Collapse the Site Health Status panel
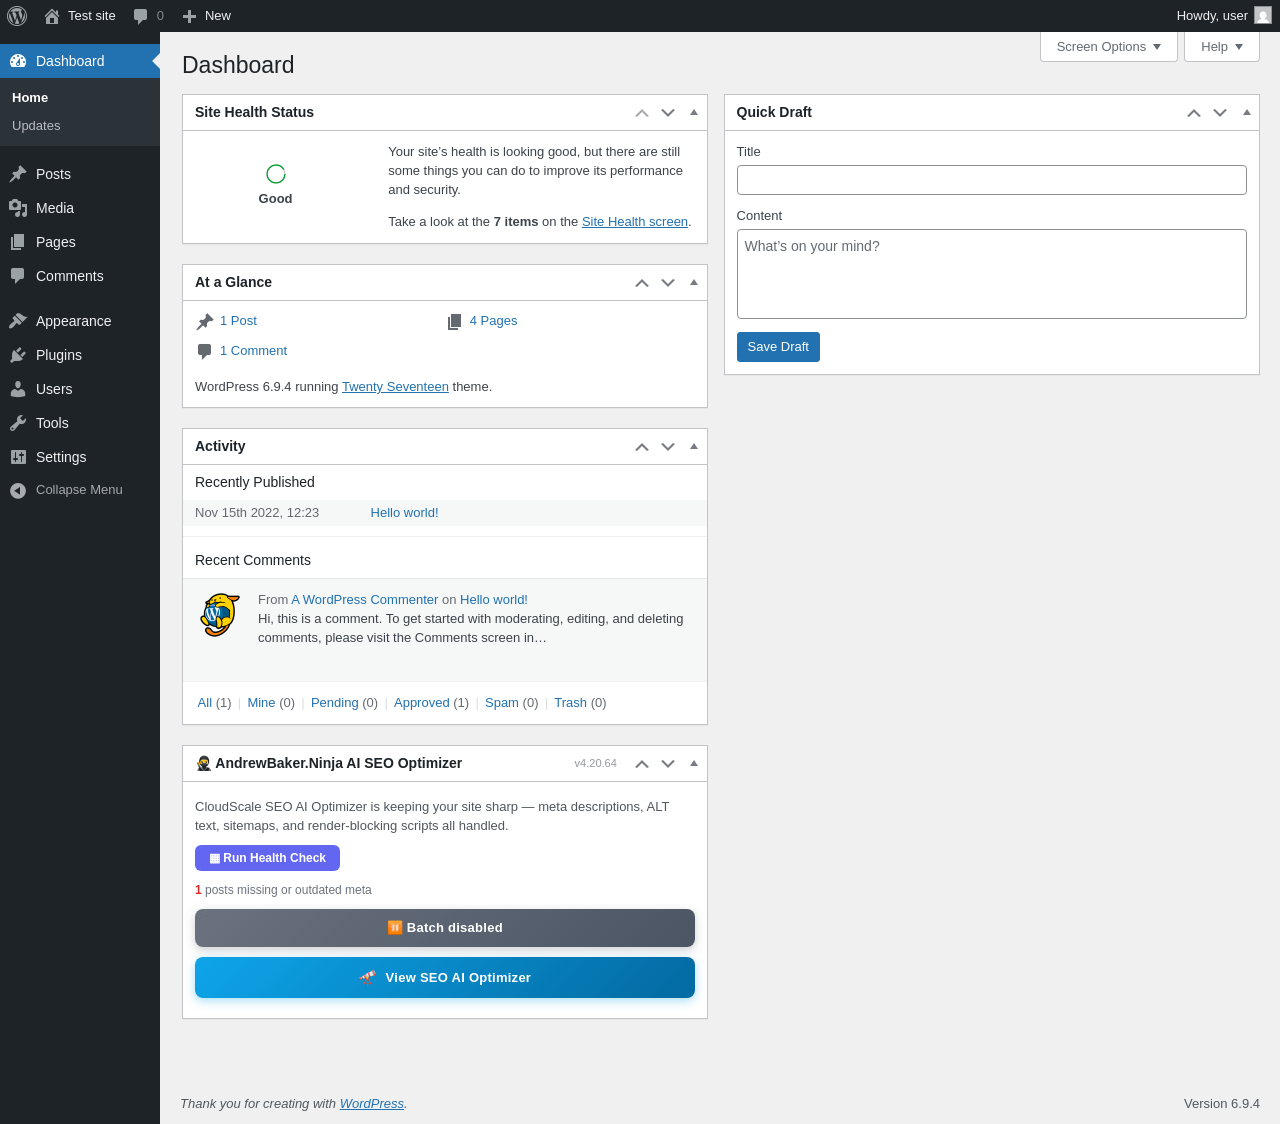This screenshot has height=1124, width=1280. click(694, 113)
